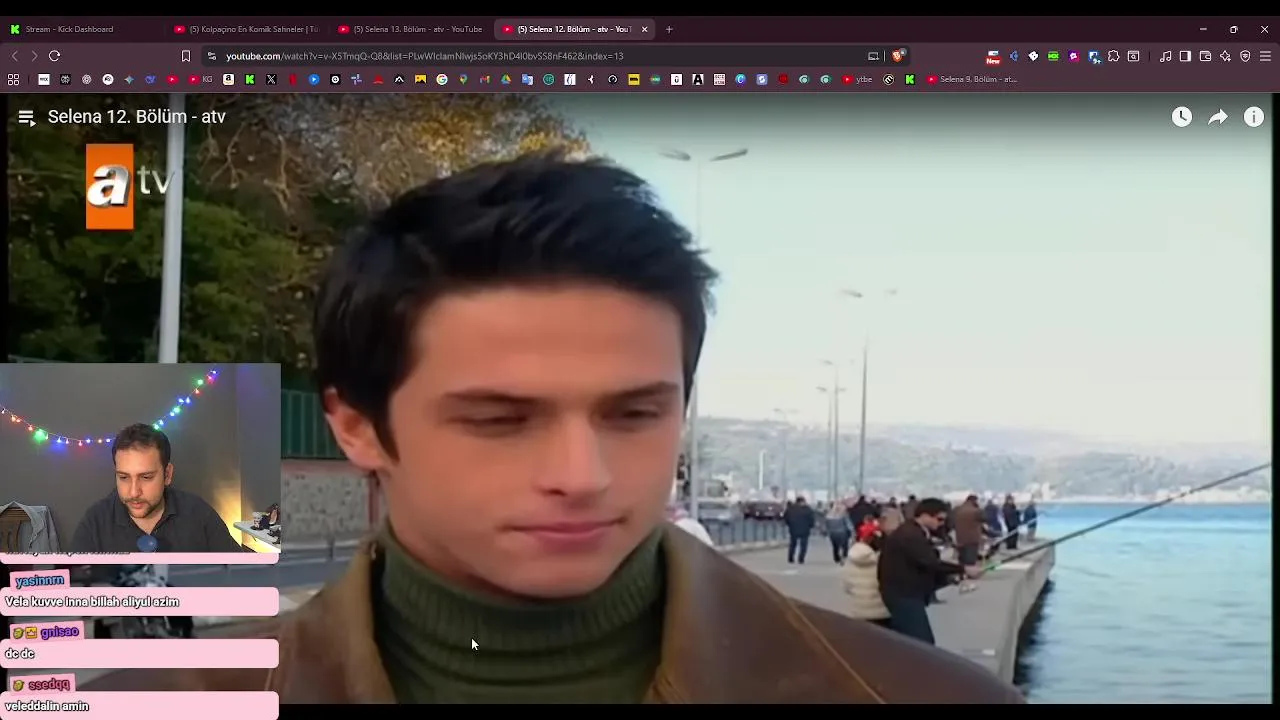Open site settings icon beside the URL
Screen dimensions: 1280x720
[x=211, y=56]
